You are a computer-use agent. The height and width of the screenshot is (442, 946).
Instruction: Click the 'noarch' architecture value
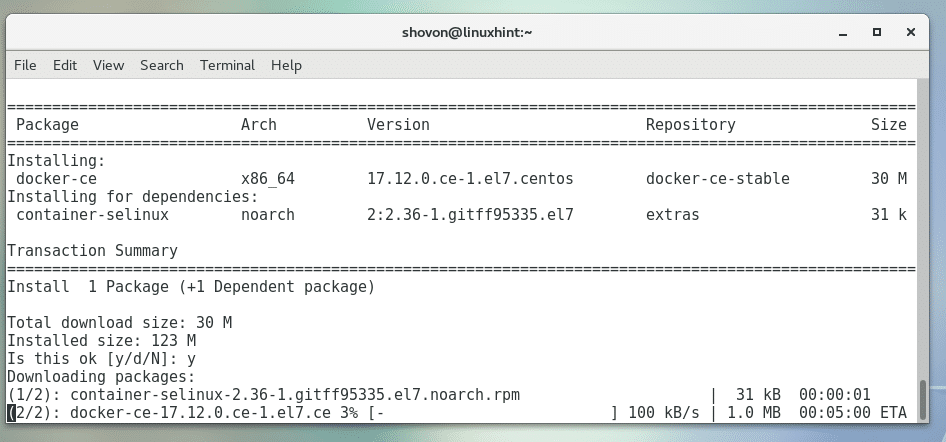(x=268, y=215)
